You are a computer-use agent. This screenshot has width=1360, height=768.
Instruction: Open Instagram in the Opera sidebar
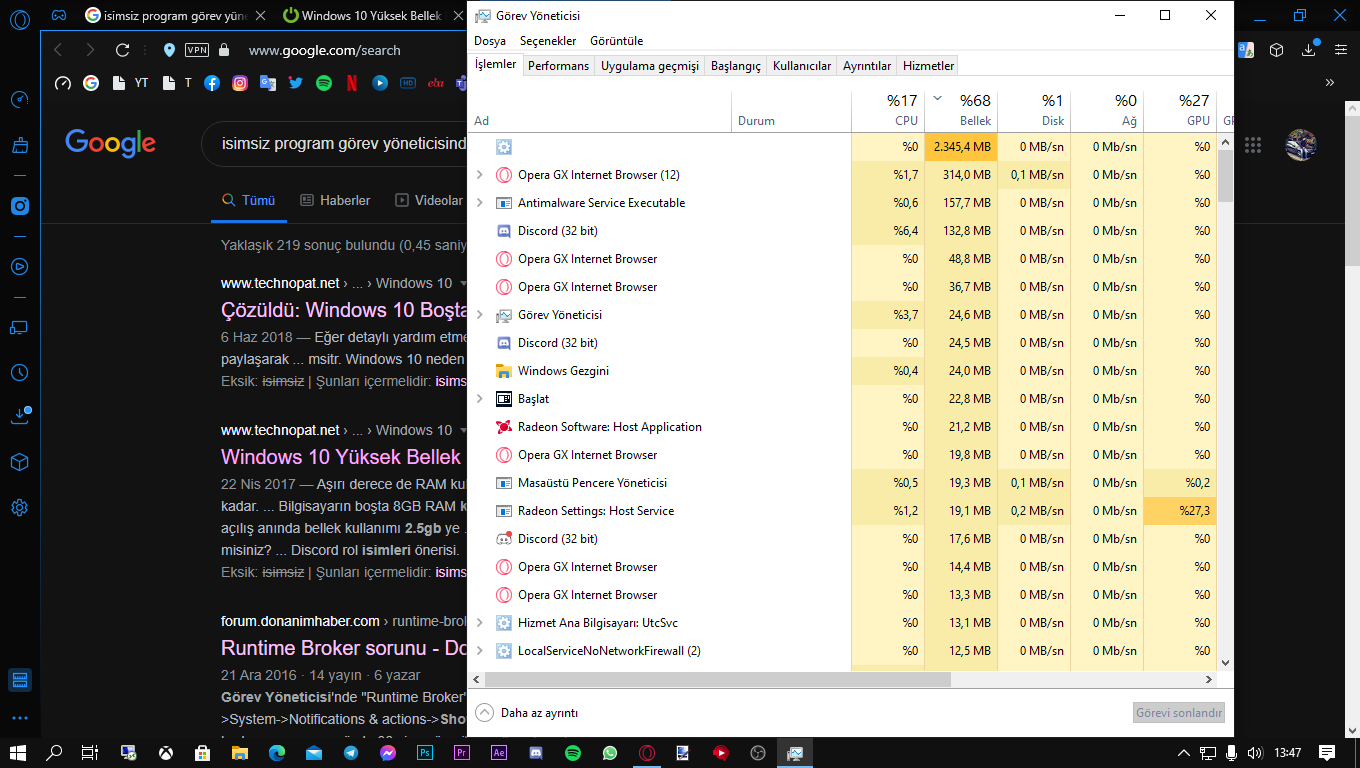[x=19, y=207]
